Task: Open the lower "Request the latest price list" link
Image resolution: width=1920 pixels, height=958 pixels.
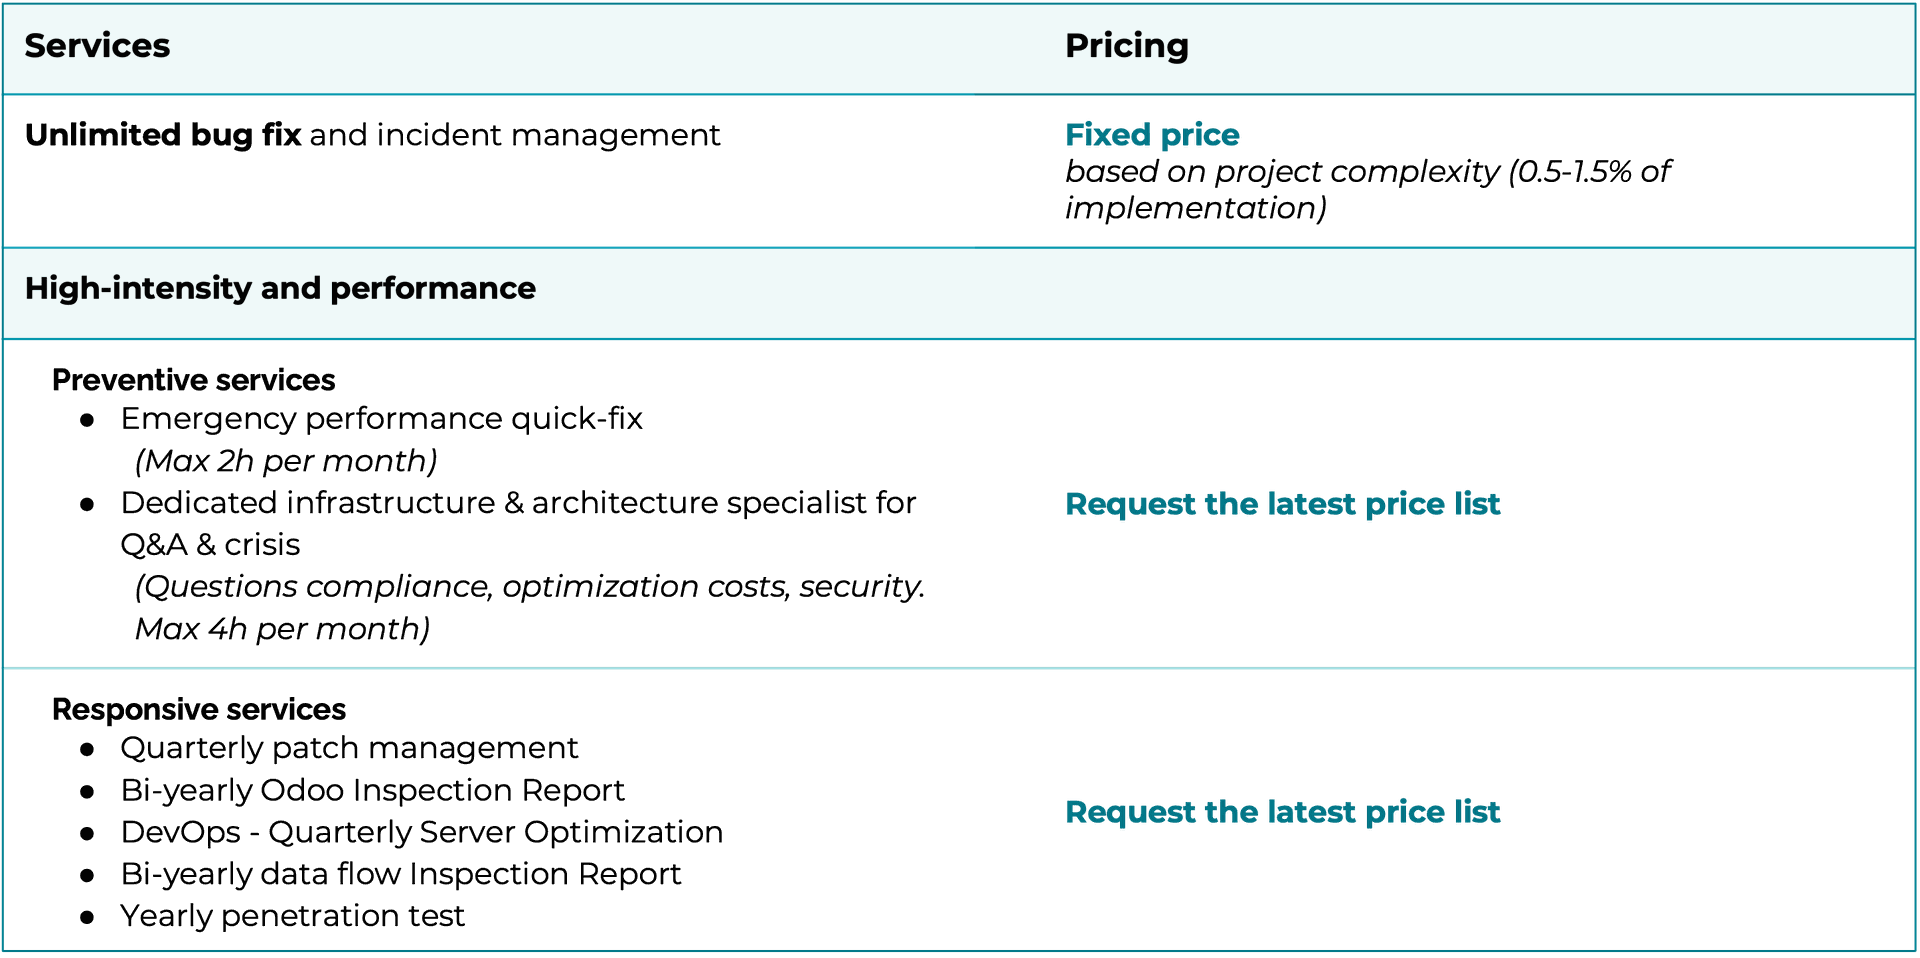Action: click(x=1282, y=812)
